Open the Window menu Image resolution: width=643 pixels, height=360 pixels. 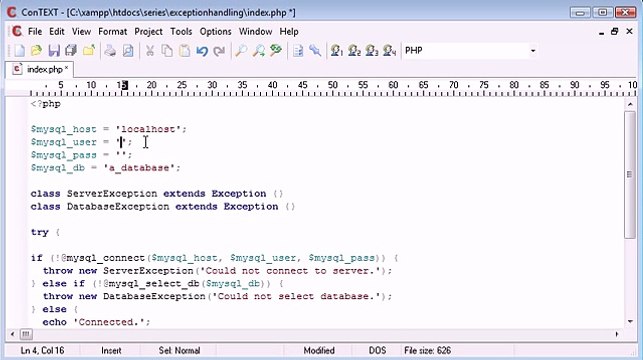tap(255, 32)
